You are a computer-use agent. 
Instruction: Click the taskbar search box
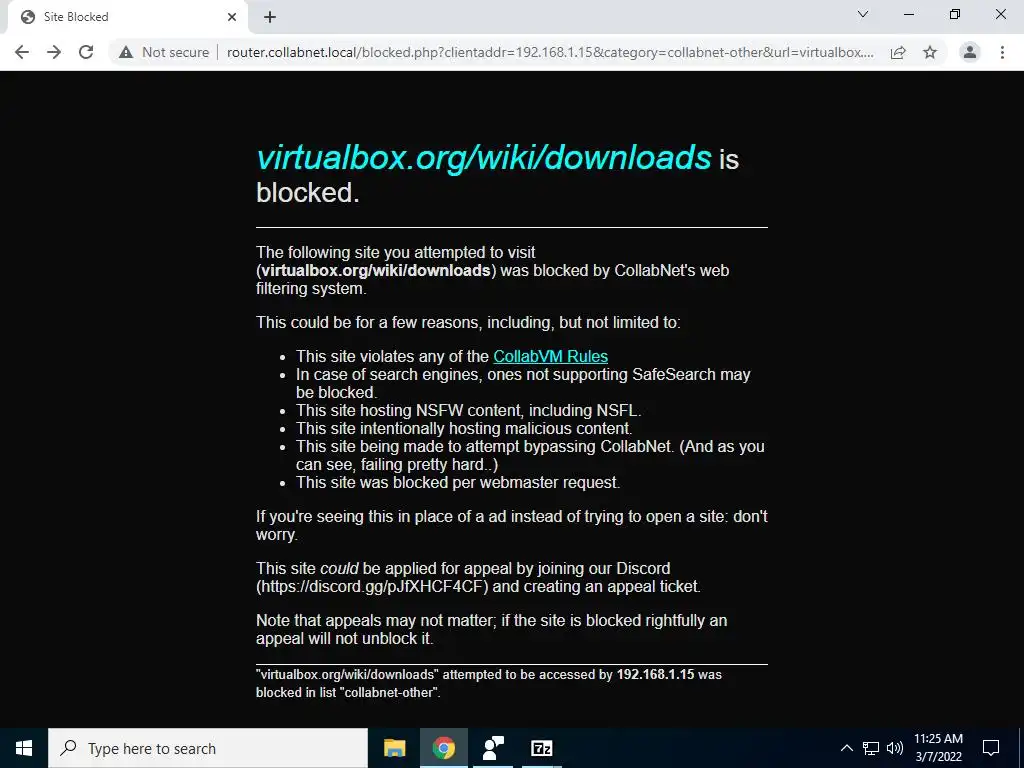(208, 748)
